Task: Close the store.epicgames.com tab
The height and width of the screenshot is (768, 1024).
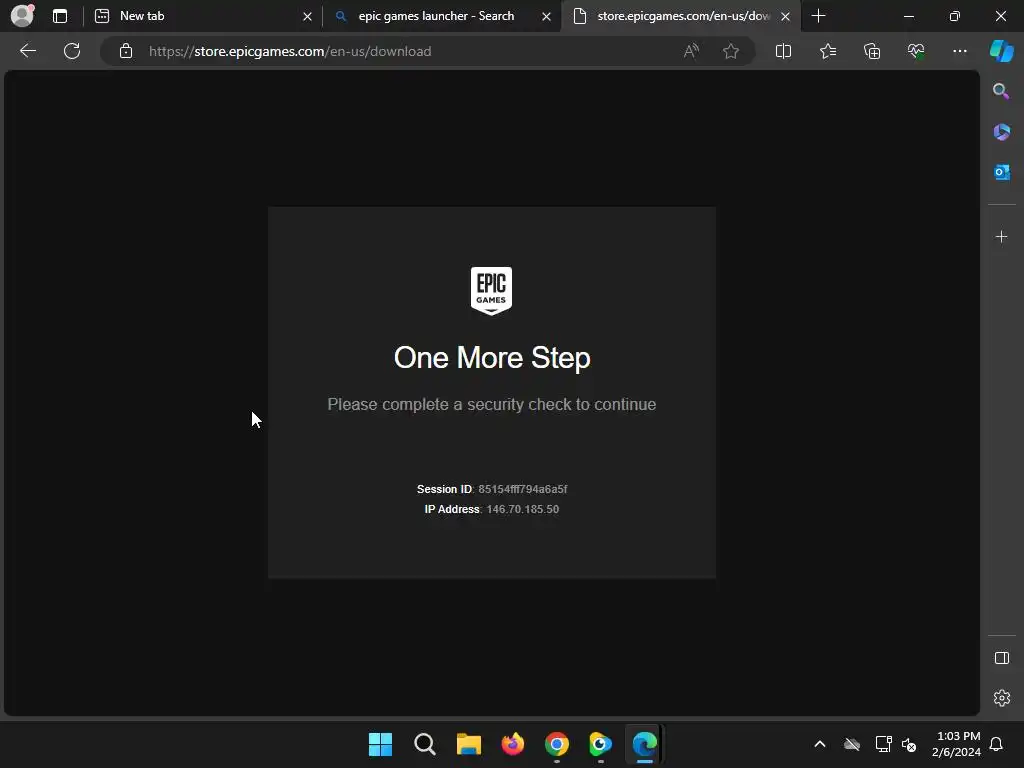Action: pos(786,16)
